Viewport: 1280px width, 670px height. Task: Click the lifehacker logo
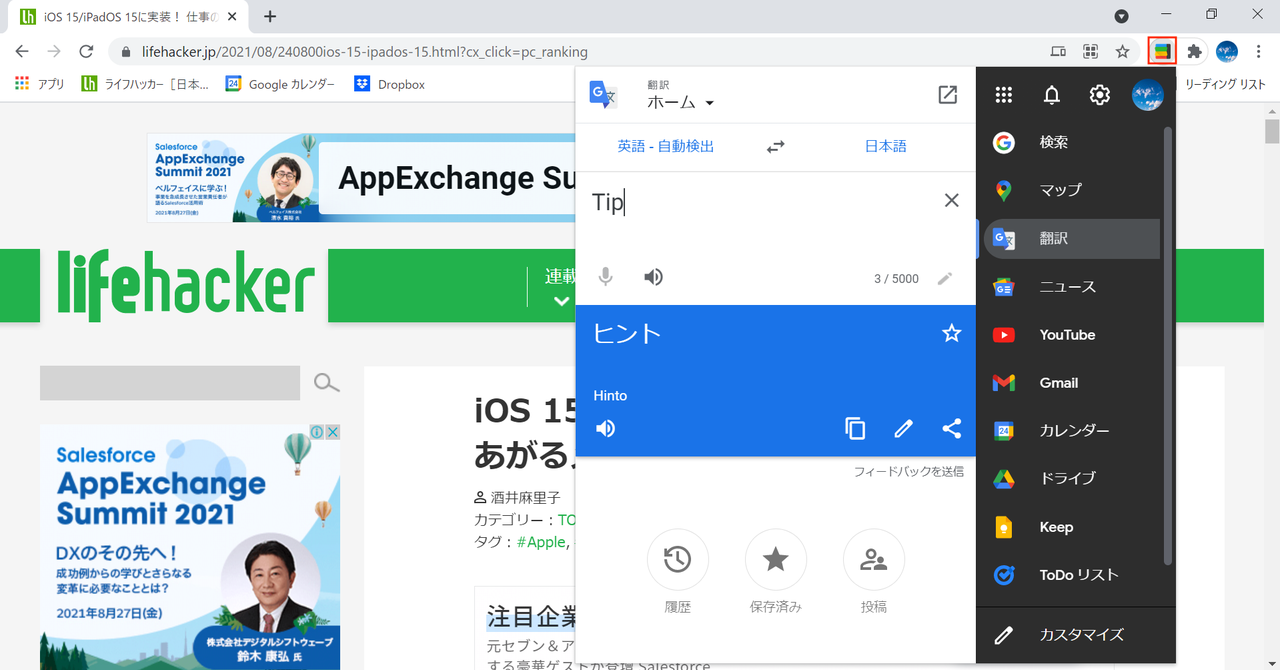coord(187,286)
